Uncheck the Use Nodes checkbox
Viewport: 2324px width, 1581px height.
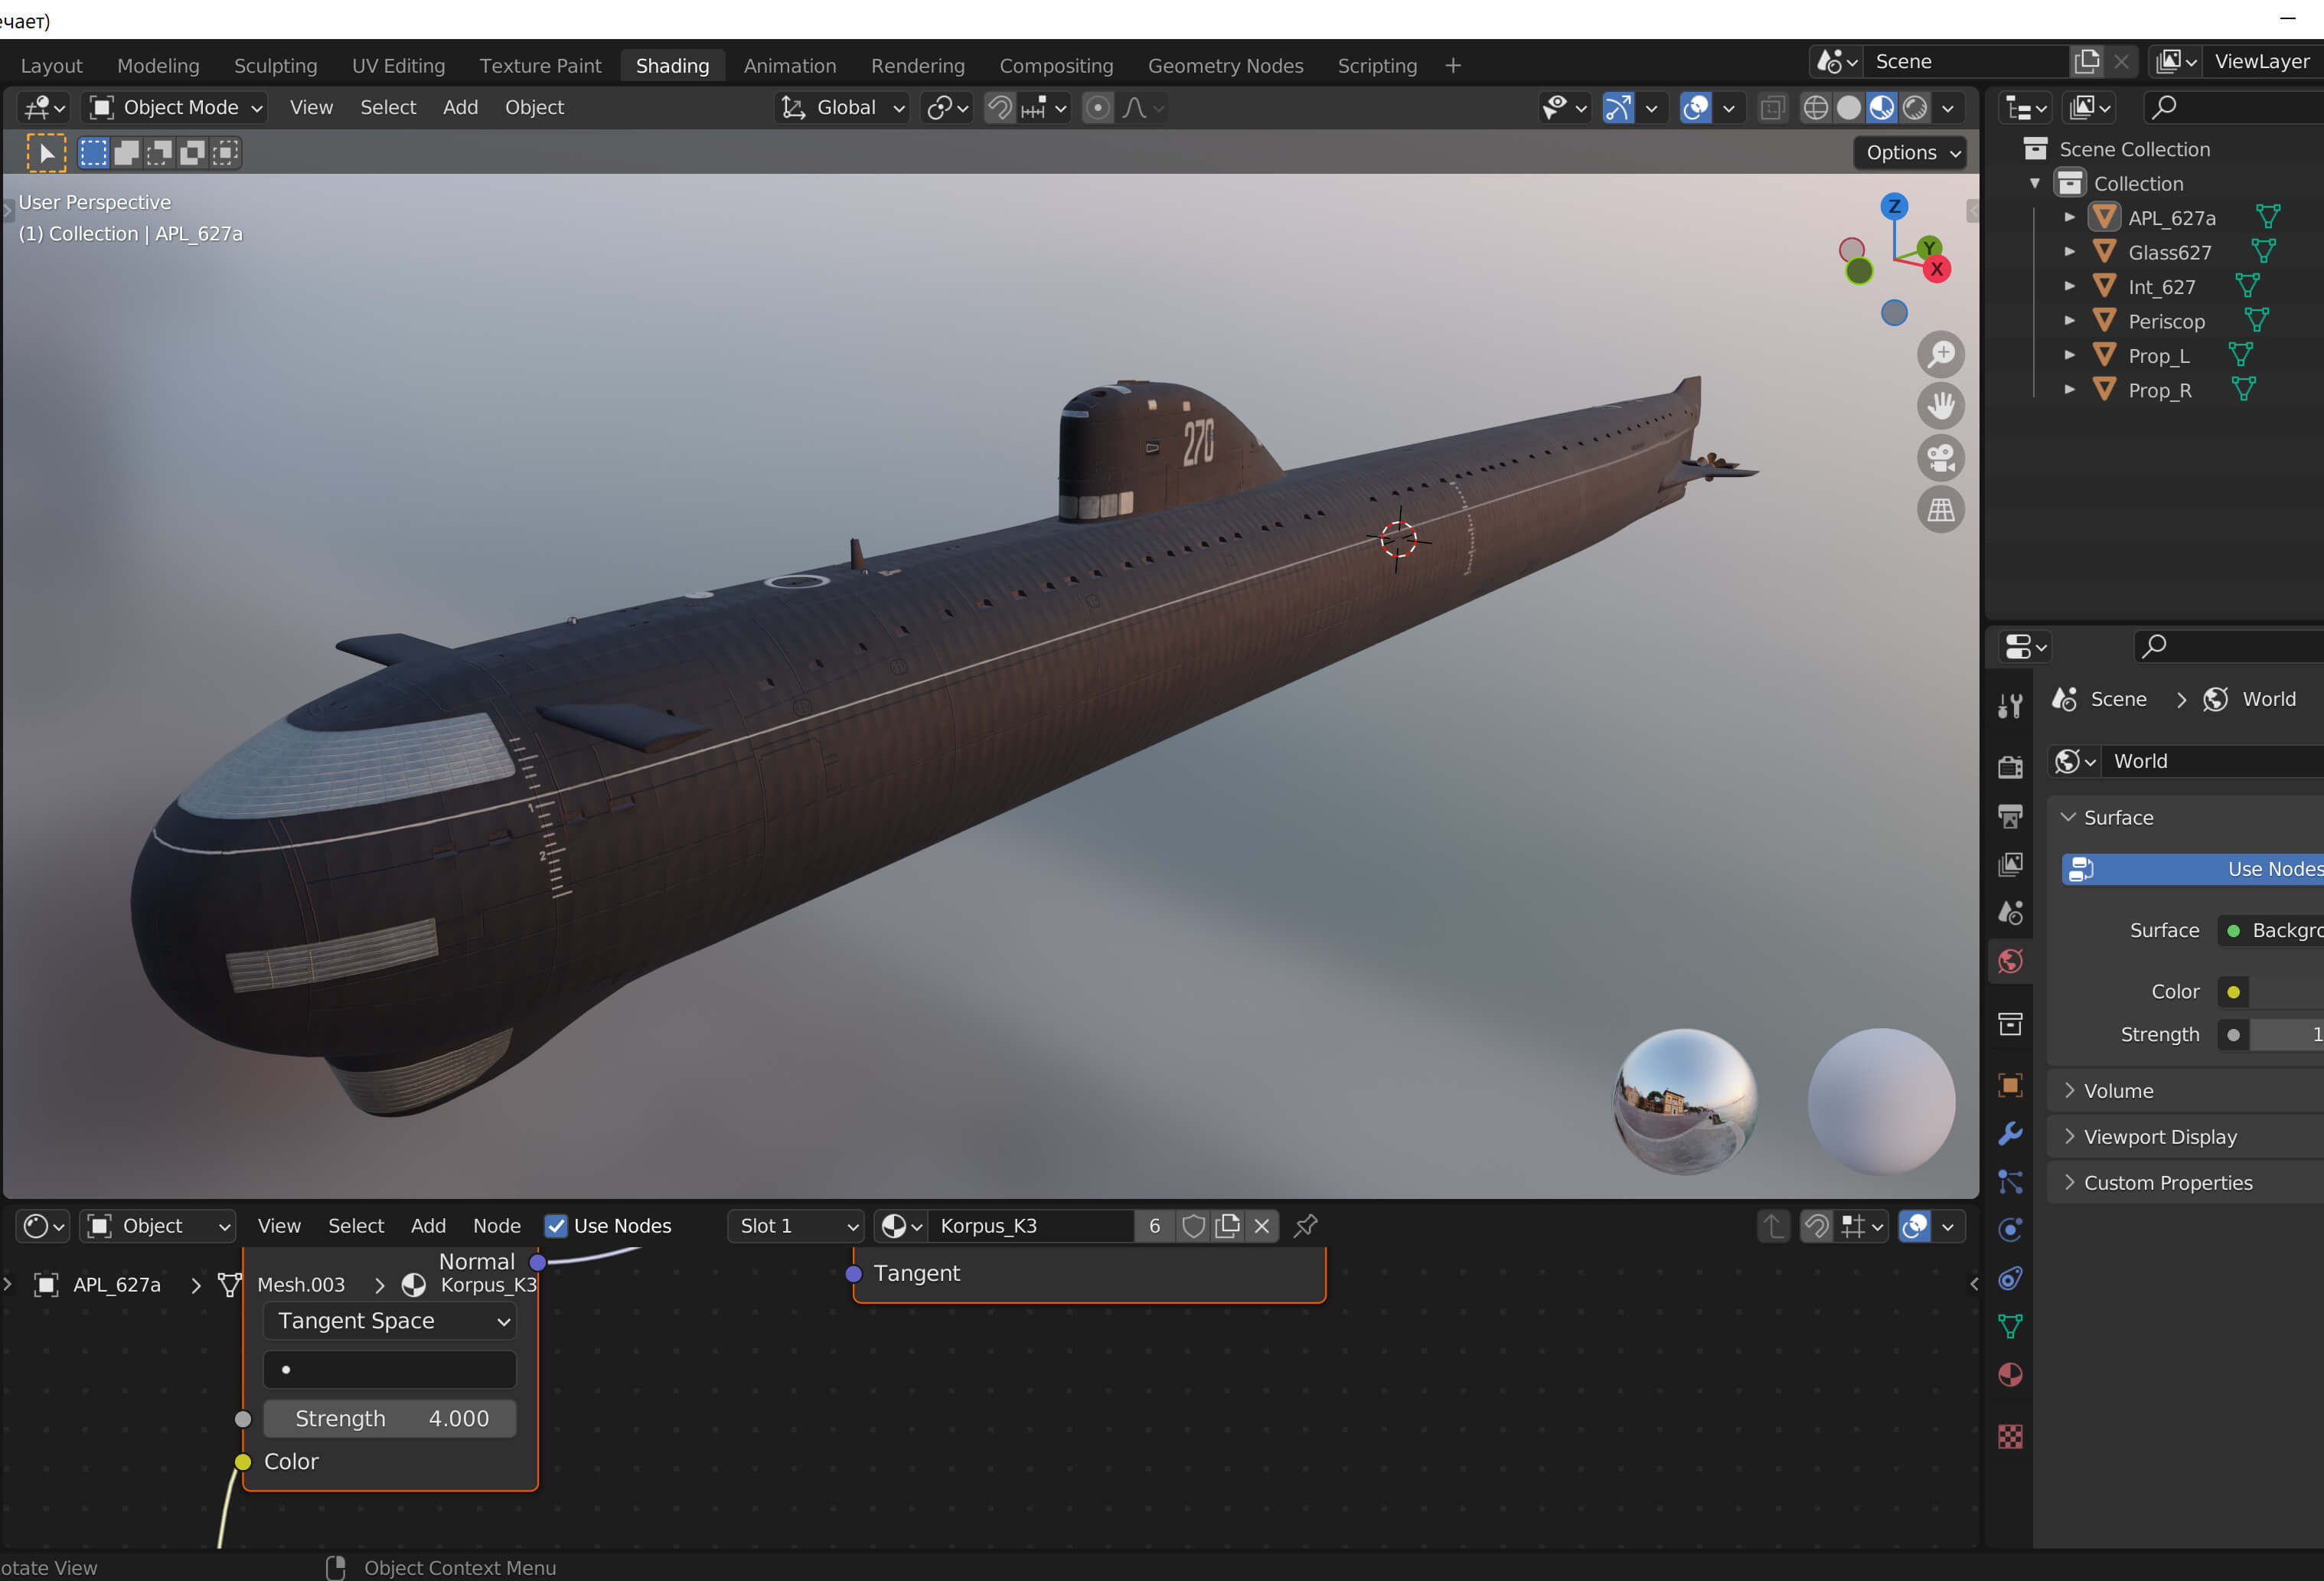click(556, 1226)
